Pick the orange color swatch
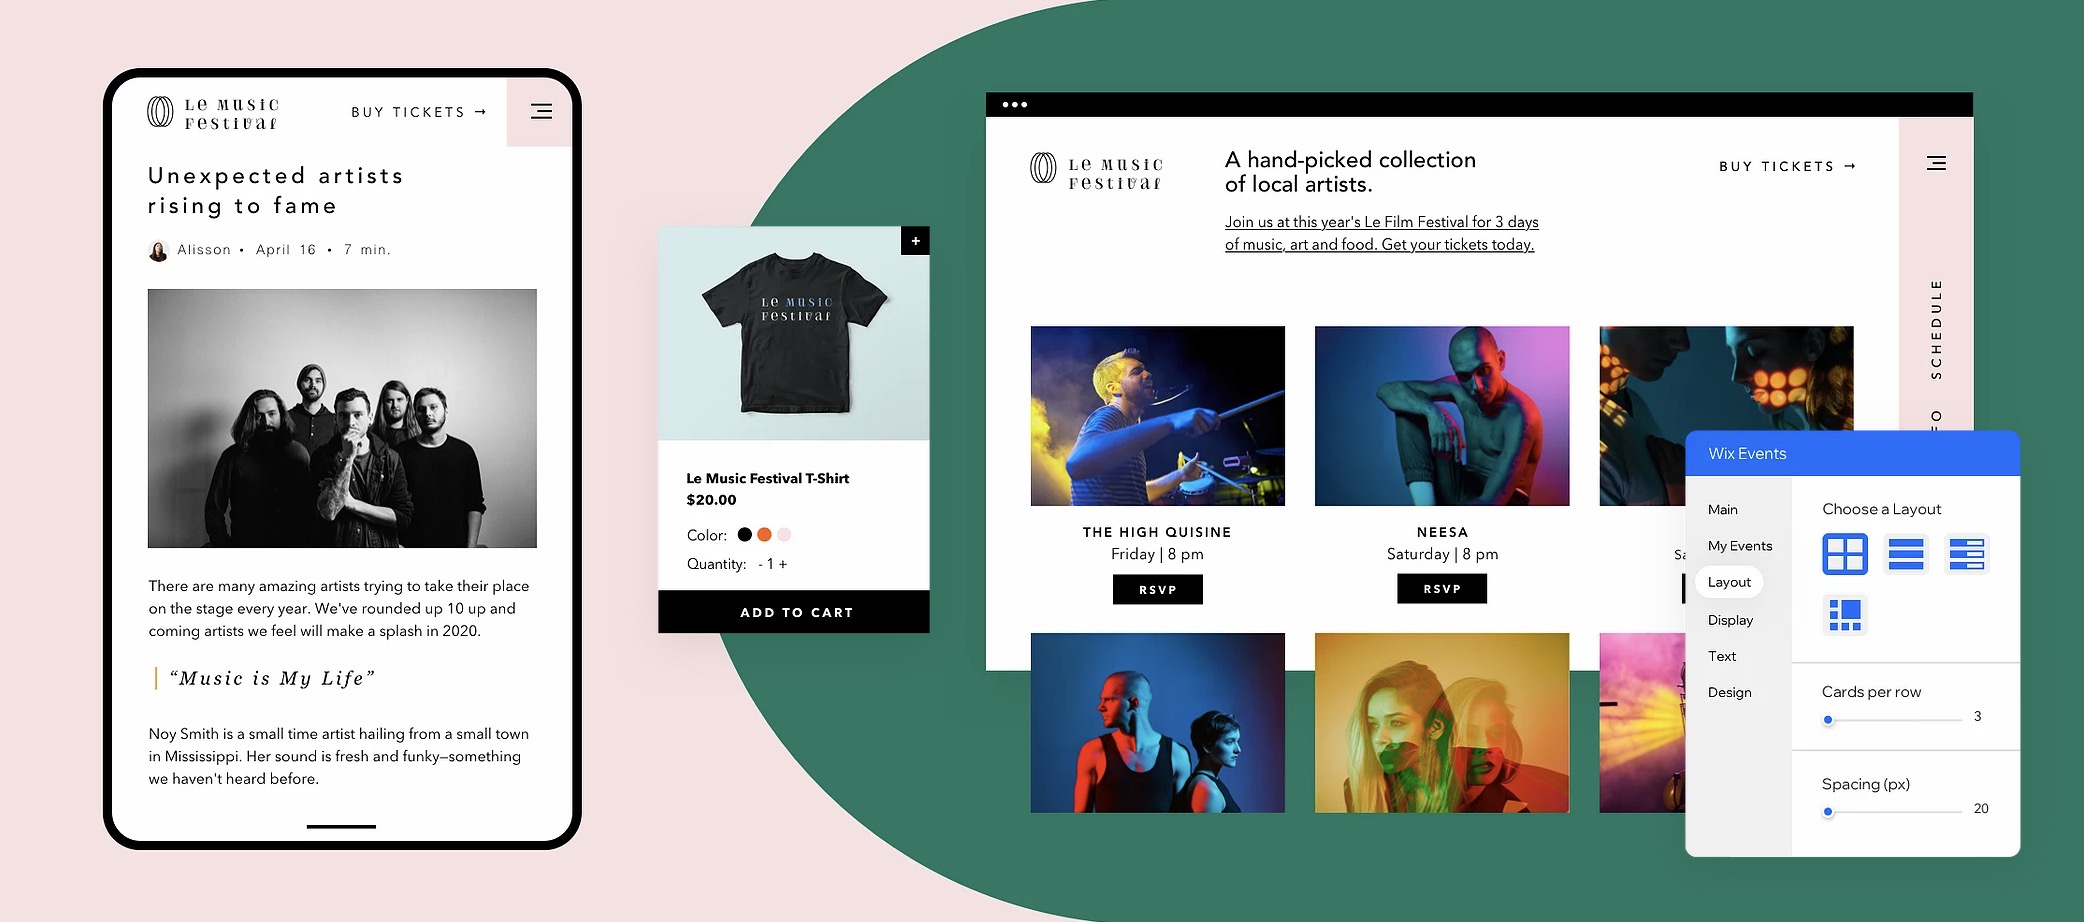 click(764, 534)
